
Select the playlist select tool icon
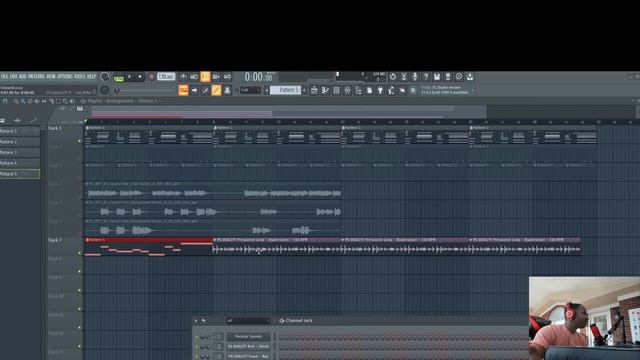tap(58, 101)
